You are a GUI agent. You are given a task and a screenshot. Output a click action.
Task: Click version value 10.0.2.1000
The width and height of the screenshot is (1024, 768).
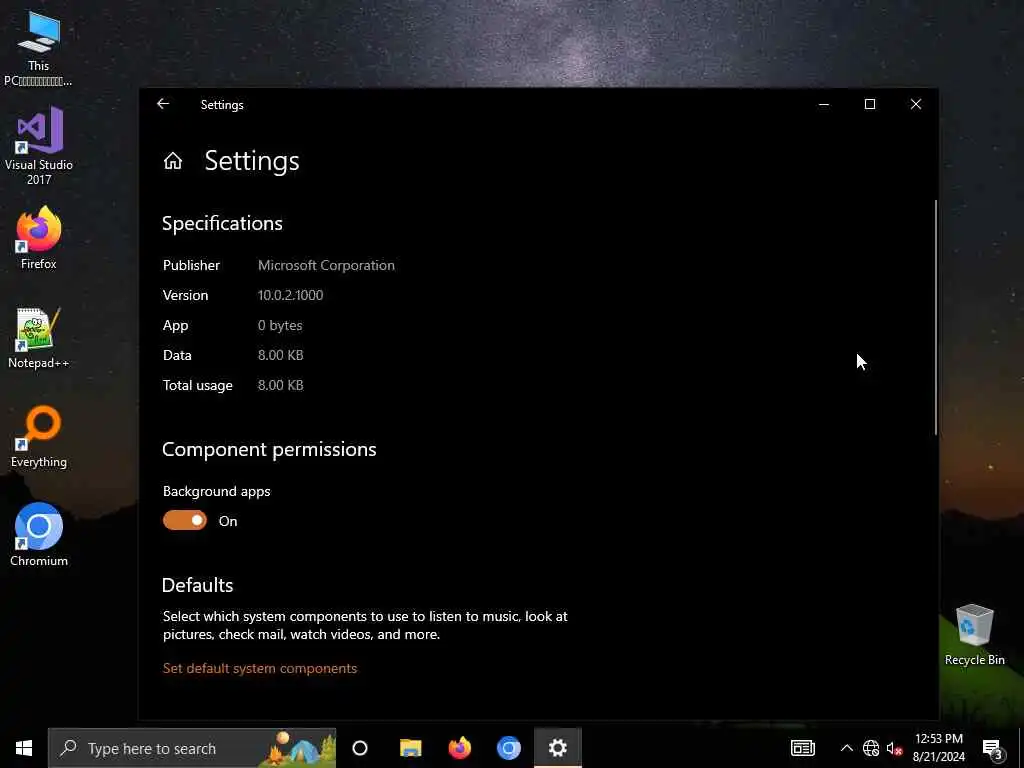[291, 295]
